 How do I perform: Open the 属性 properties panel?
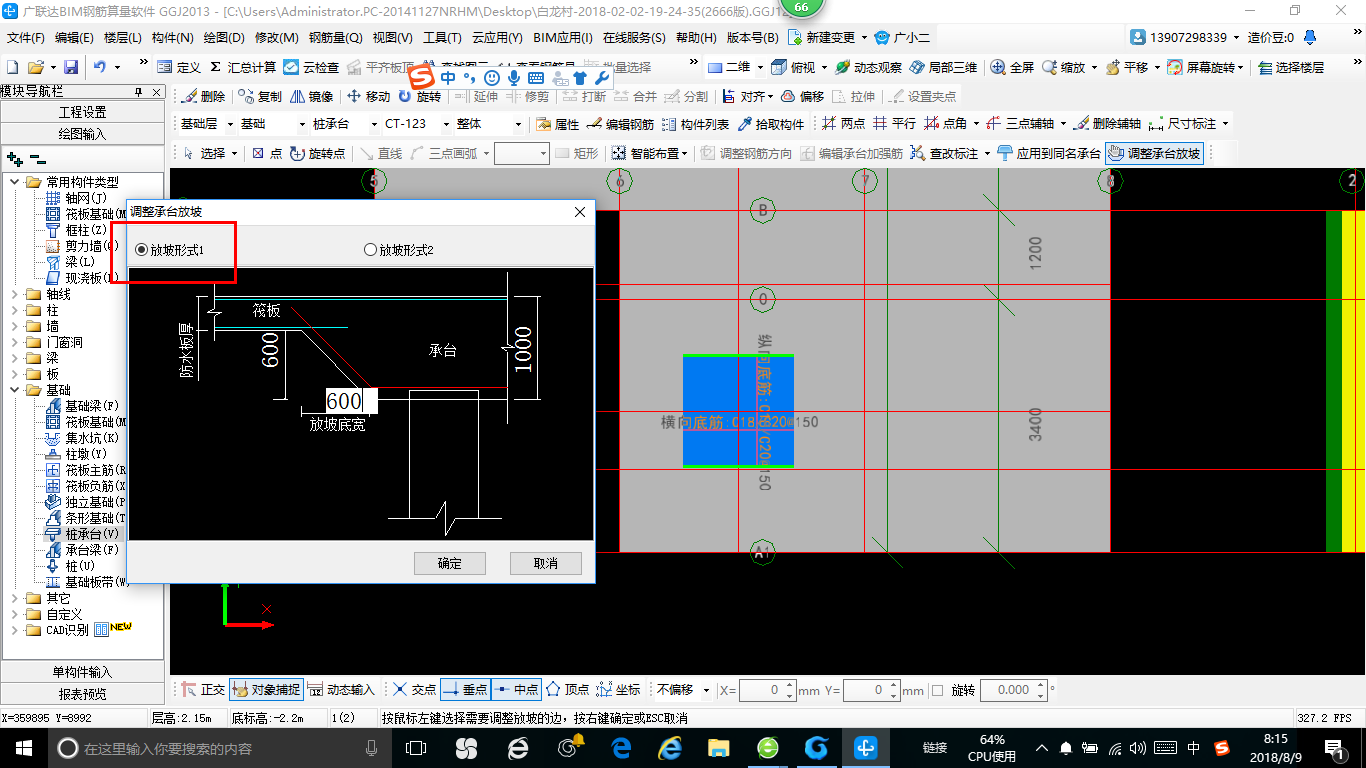pyautogui.click(x=558, y=124)
